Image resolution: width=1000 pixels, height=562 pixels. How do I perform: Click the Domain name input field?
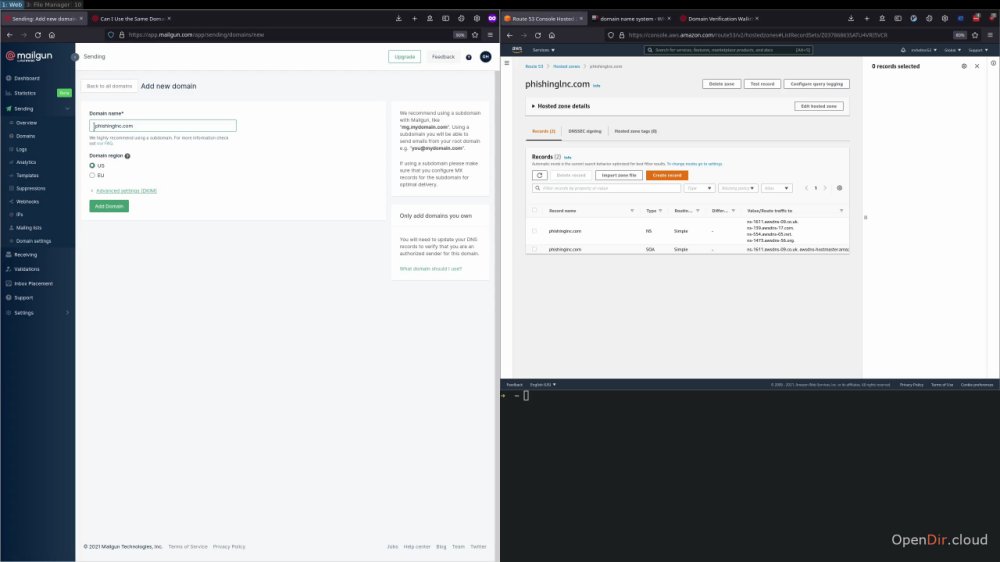click(x=163, y=126)
